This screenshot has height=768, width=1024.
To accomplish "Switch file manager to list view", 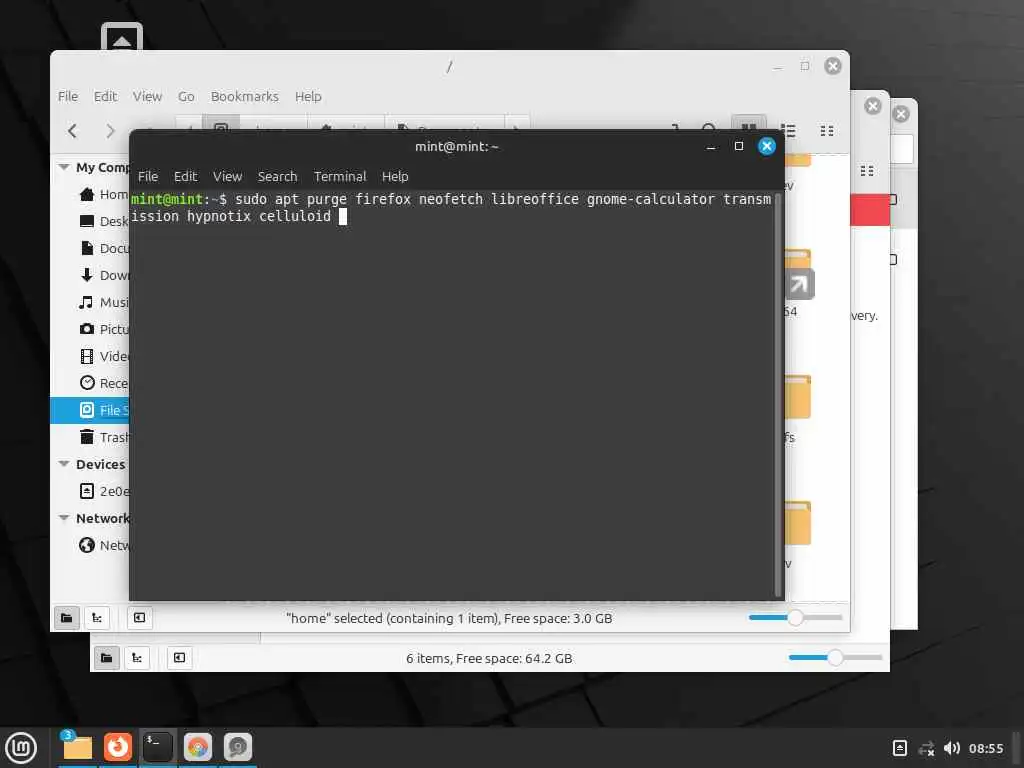I will click(789, 131).
